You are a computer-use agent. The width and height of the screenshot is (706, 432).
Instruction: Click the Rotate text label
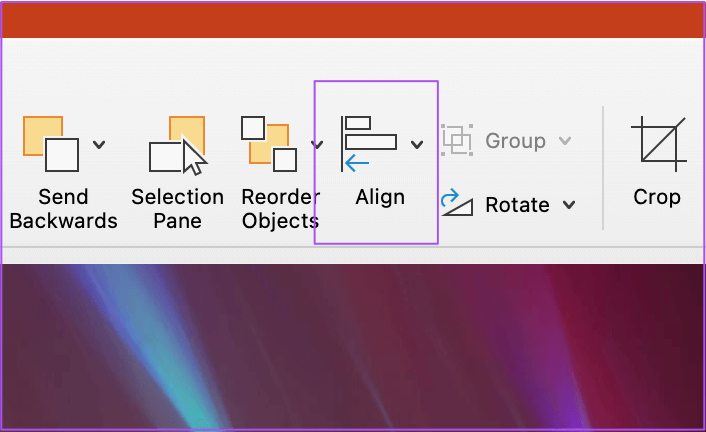[x=517, y=205]
